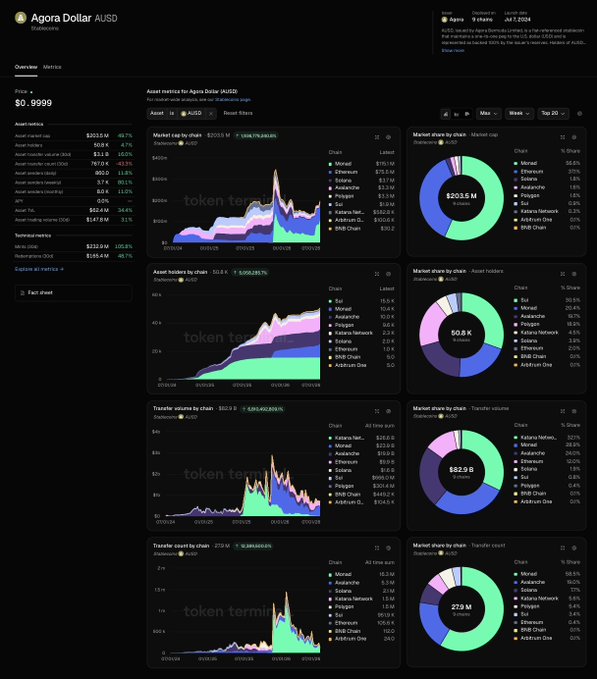Viewport: 597px width, 679px height.
Task: Open the Fact sheet button
Action: point(73,293)
